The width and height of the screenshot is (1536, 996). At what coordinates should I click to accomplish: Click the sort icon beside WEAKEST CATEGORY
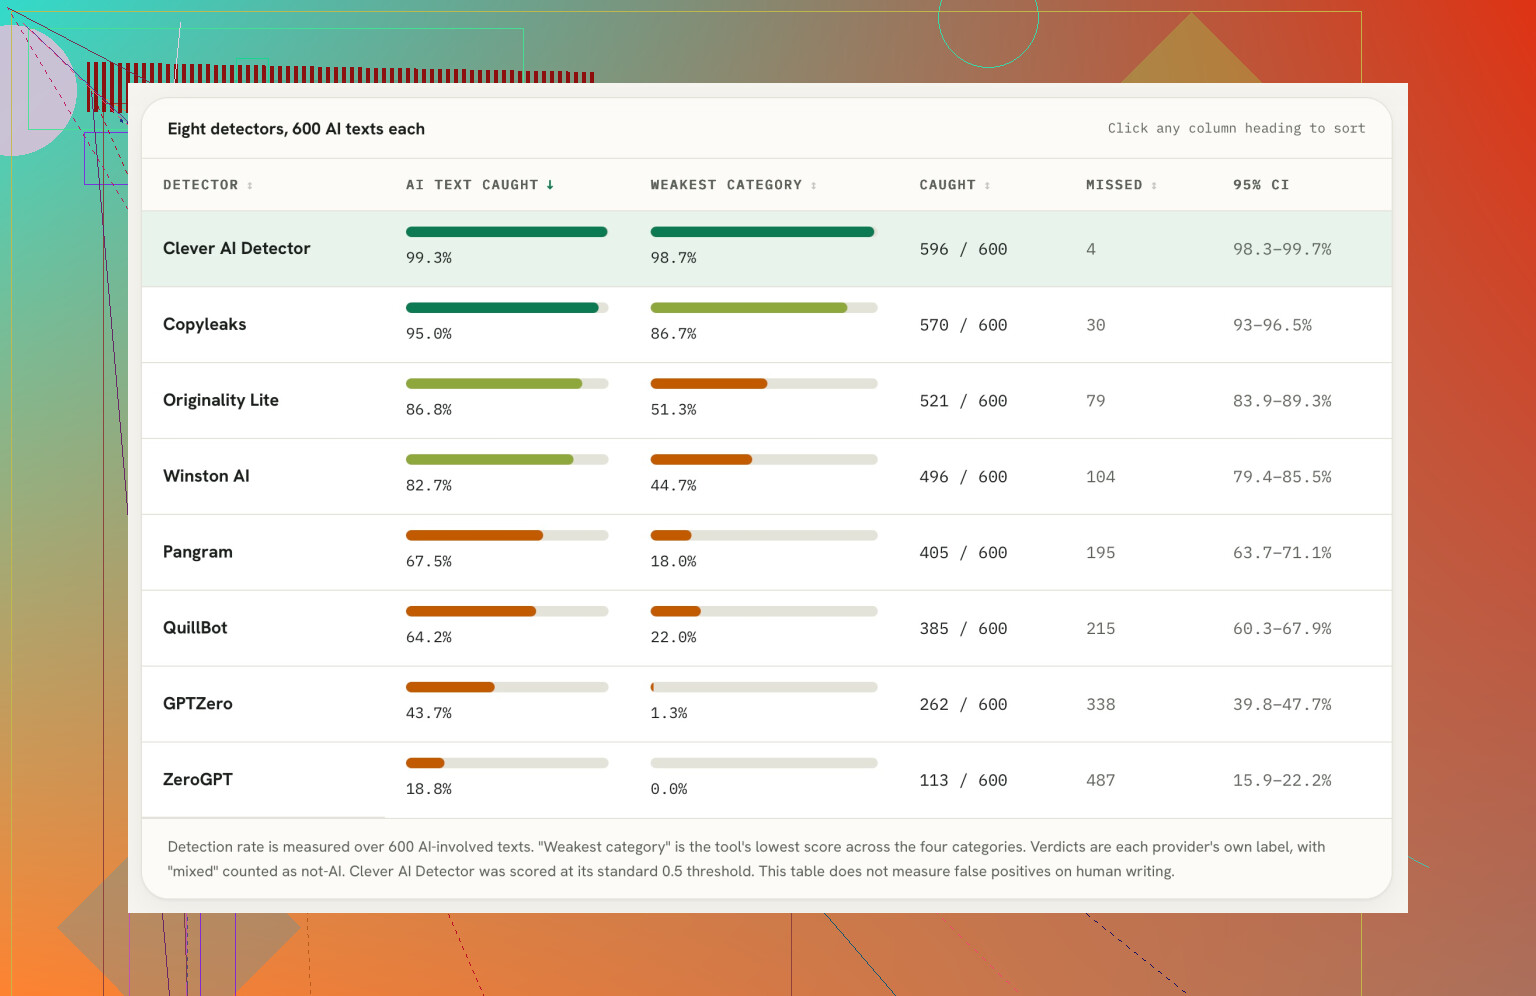814,185
